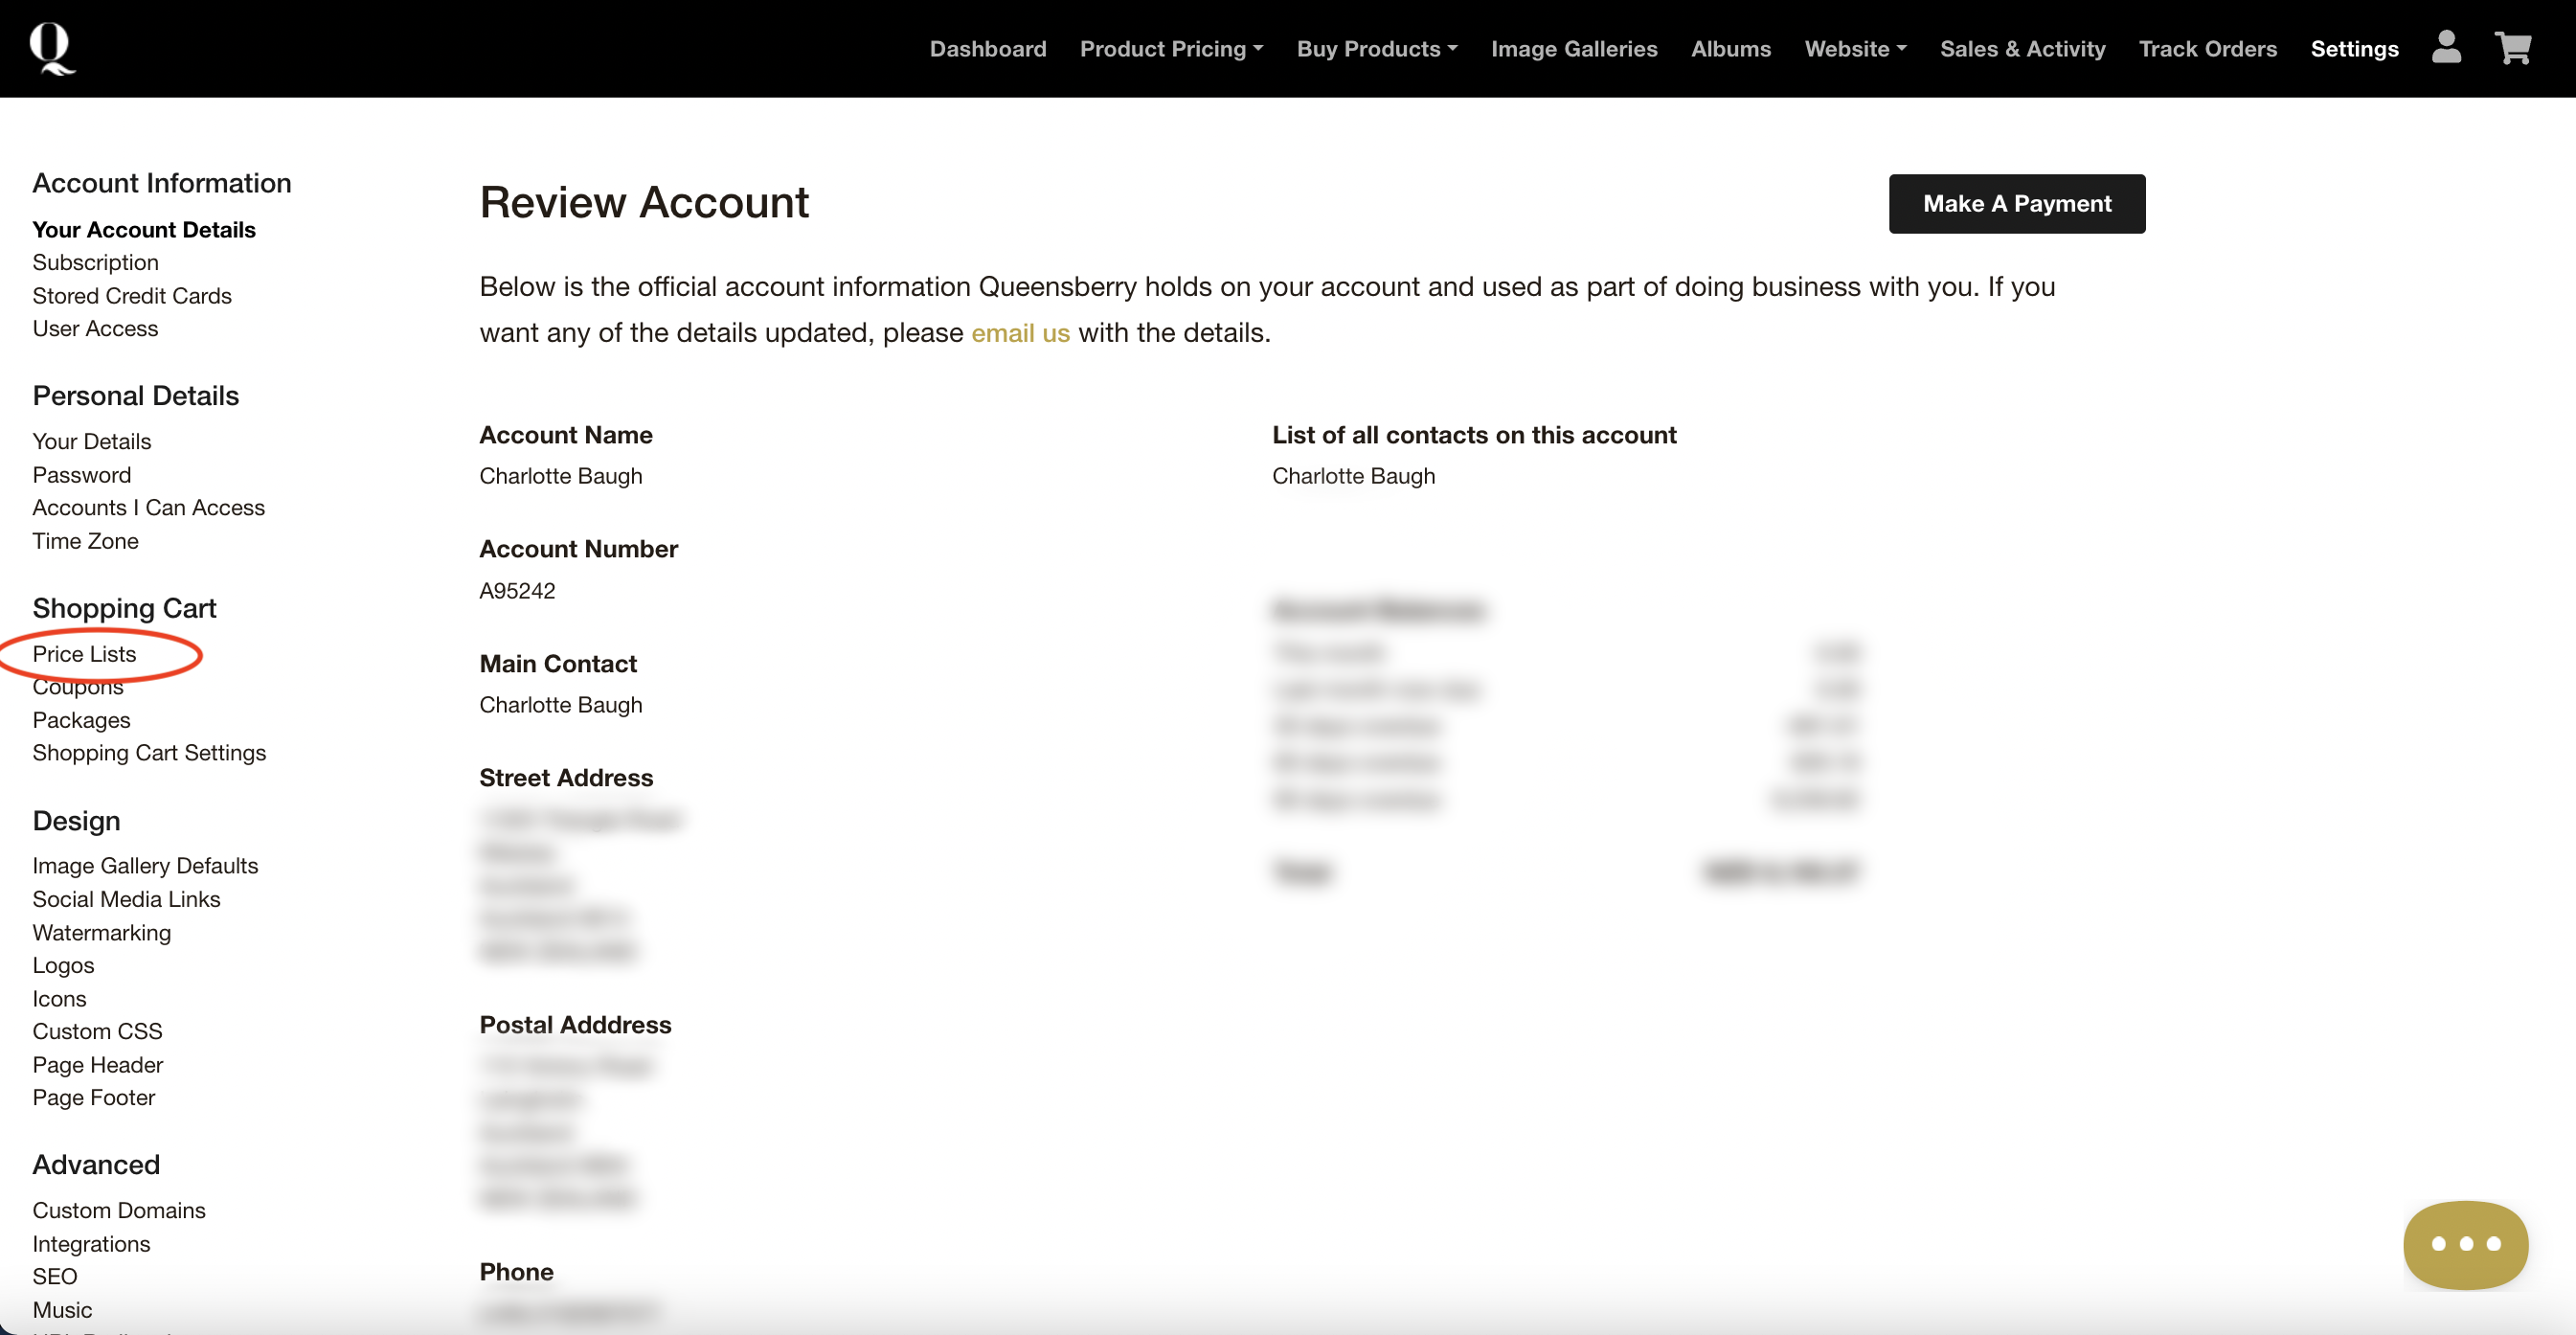2576x1335 pixels.
Task: Click the email us link
Action: [1020, 333]
